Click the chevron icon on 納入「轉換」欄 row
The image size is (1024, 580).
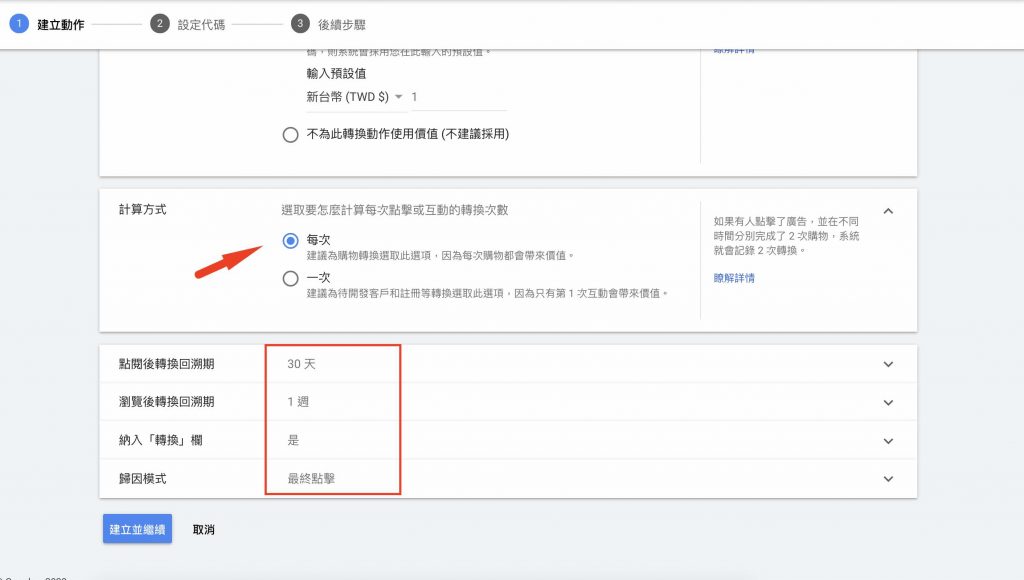tap(888, 441)
